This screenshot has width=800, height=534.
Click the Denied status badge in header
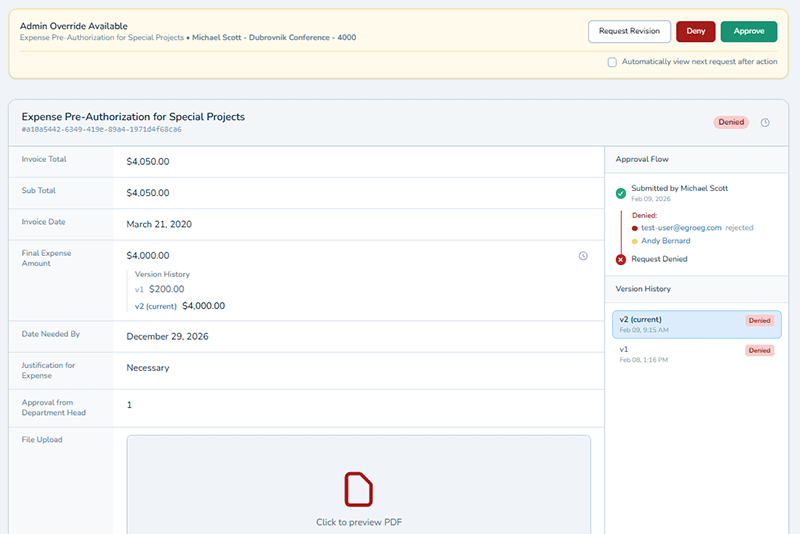tap(731, 122)
